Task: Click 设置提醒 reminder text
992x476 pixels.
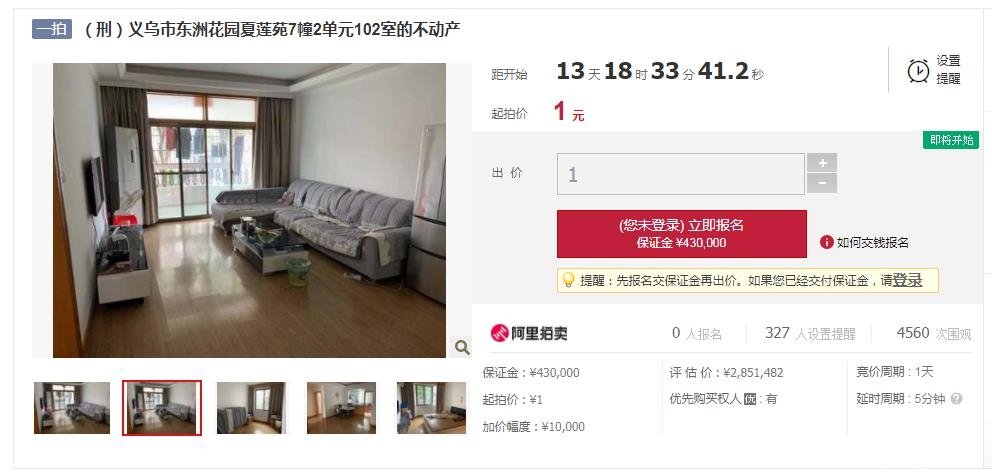Action: [x=948, y=70]
